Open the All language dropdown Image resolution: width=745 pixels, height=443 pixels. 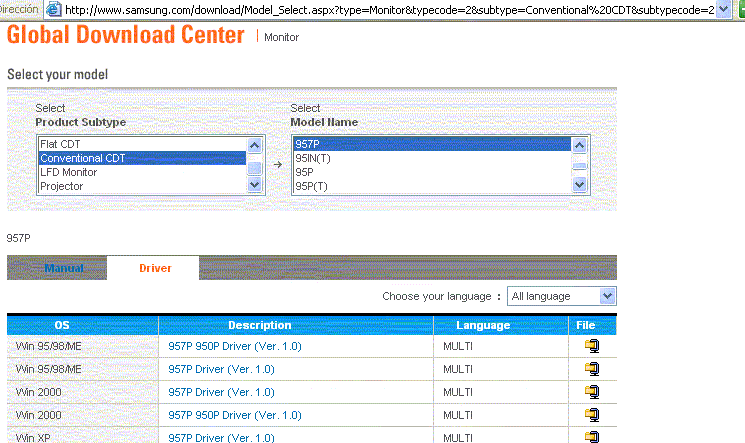click(562, 296)
